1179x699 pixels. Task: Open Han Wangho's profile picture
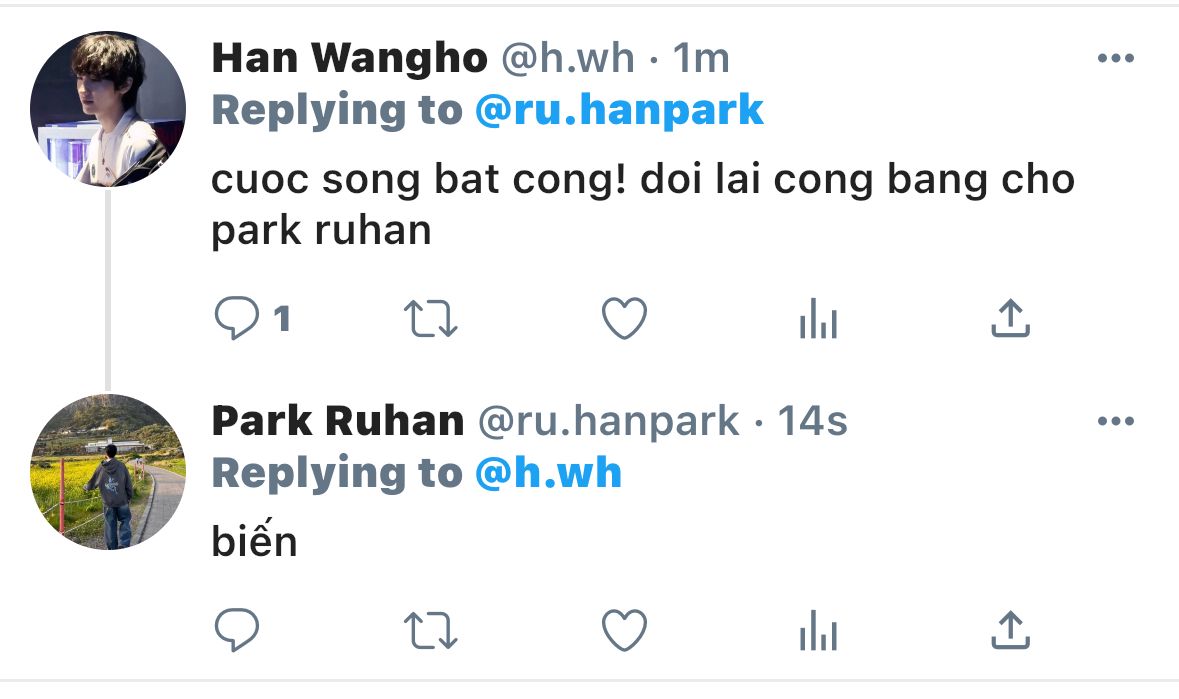click(x=108, y=108)
